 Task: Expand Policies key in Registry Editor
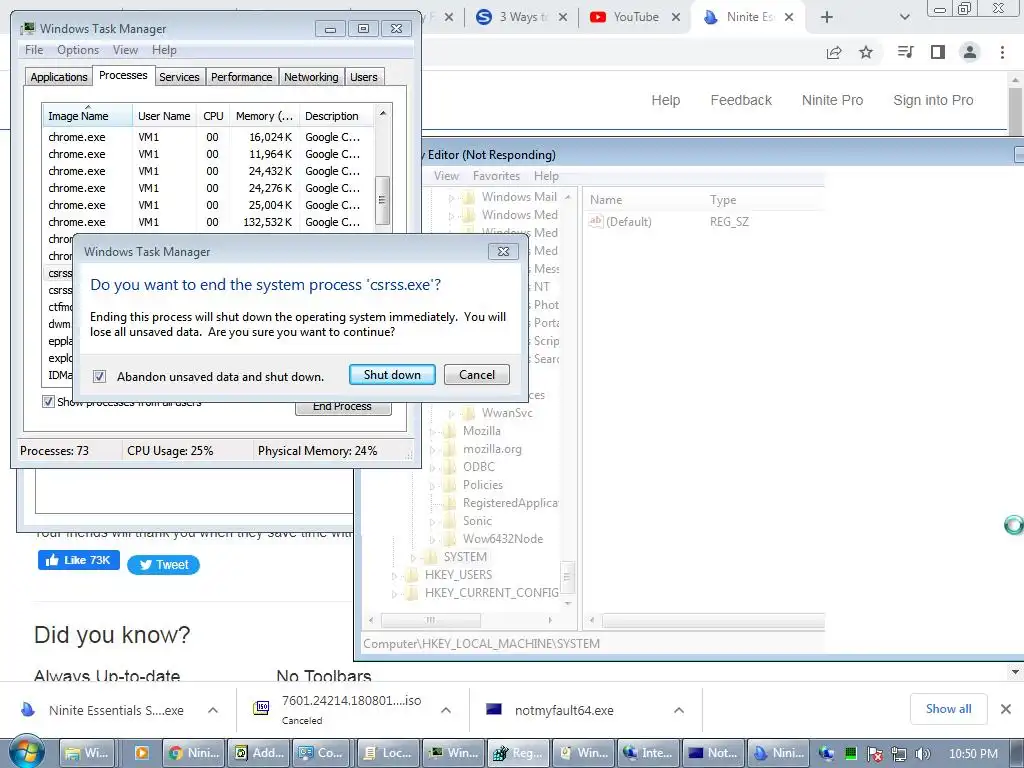pos(432,486)
